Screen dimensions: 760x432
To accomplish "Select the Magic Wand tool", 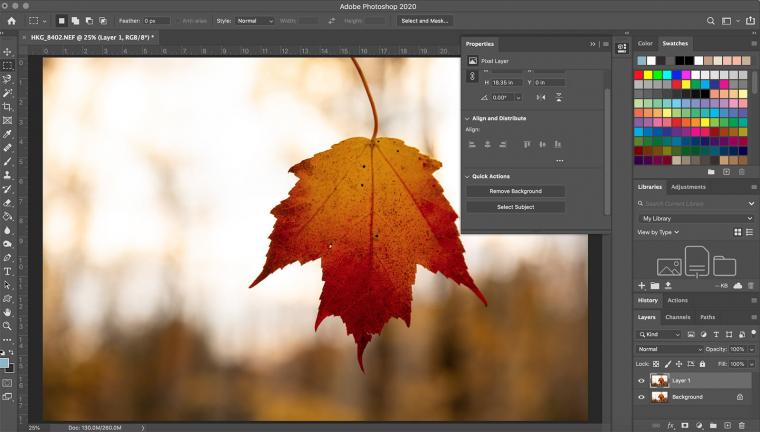I will coord(7,93).
